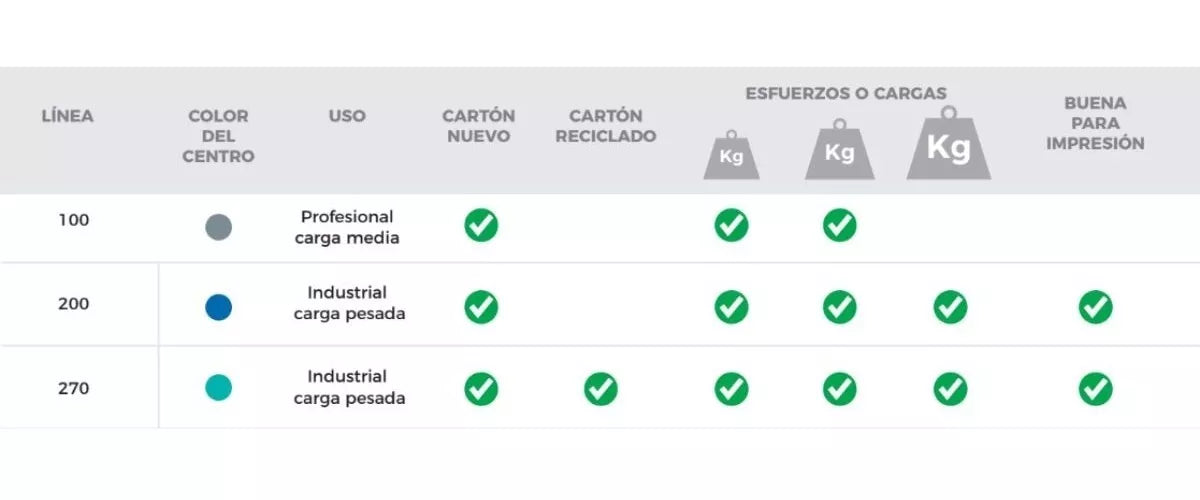Click the largest Kg weight icon
The width and height of the screenshot is (1200, 500).
tap(948, 146)
